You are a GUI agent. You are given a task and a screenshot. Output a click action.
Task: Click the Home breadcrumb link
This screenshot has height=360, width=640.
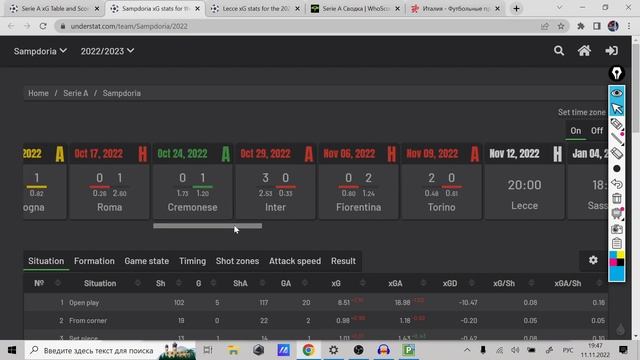pyautogui.click(x=38, y=93)
